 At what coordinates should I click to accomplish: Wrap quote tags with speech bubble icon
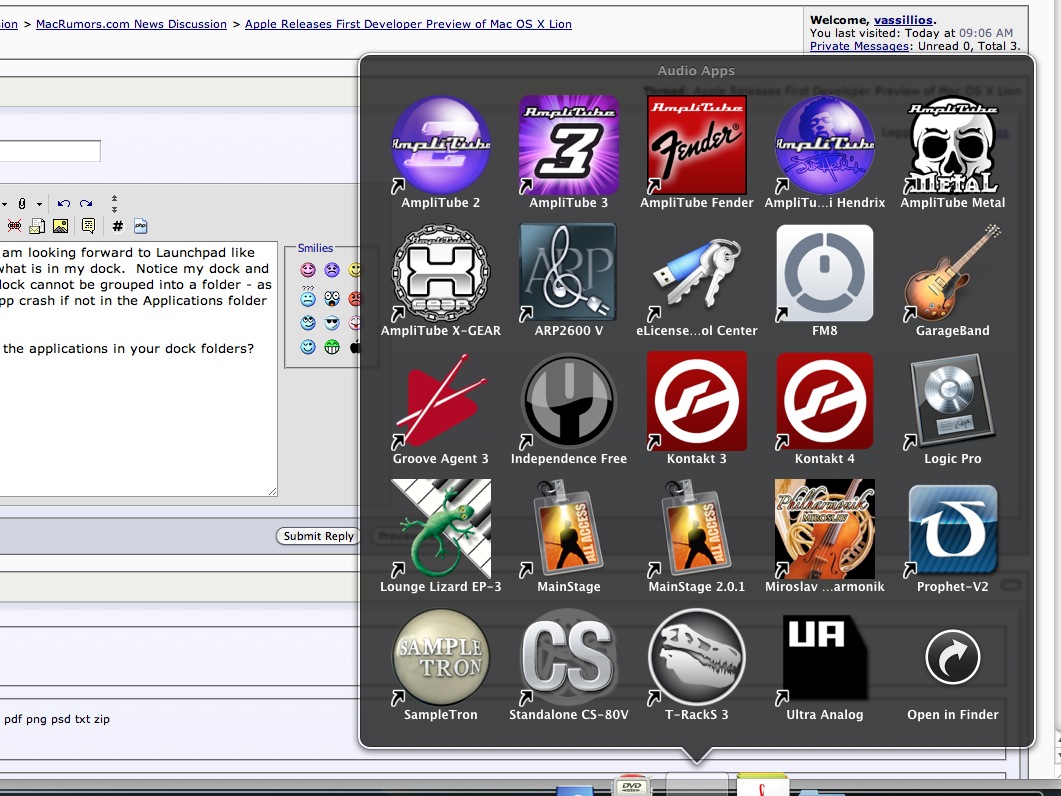pyautogui.click(x=88, y=226)
